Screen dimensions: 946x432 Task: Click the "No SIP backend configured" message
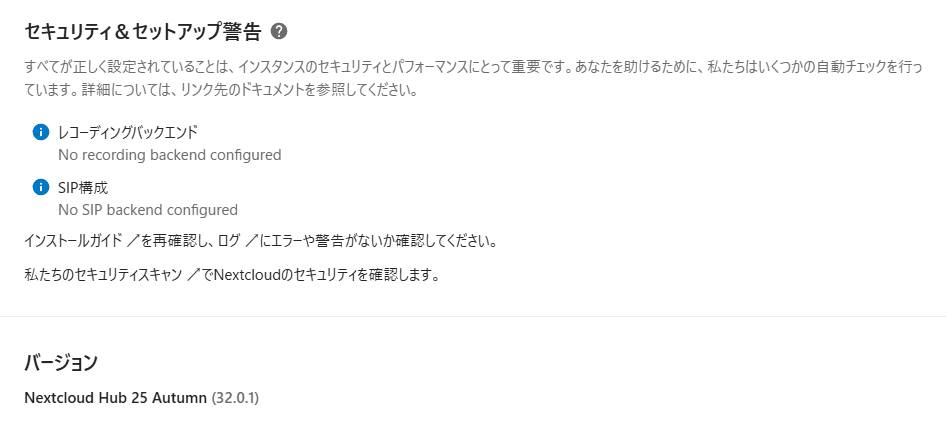point(147,210)
